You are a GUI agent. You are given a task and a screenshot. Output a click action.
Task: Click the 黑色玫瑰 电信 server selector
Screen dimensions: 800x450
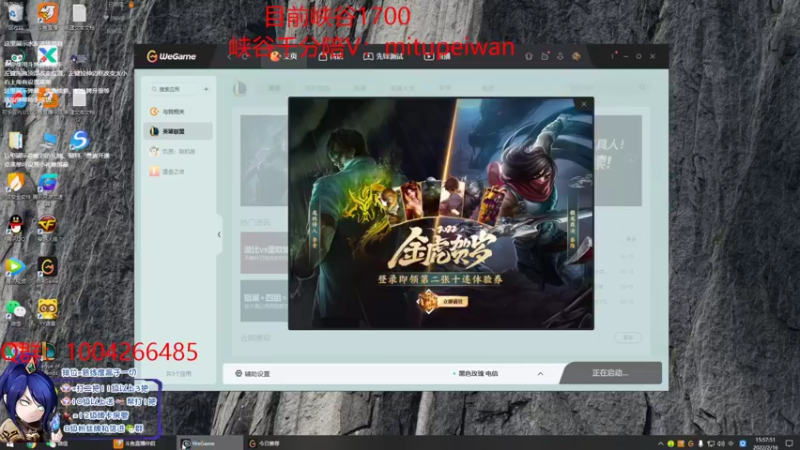pyautogui.click(x=475, y=373)
